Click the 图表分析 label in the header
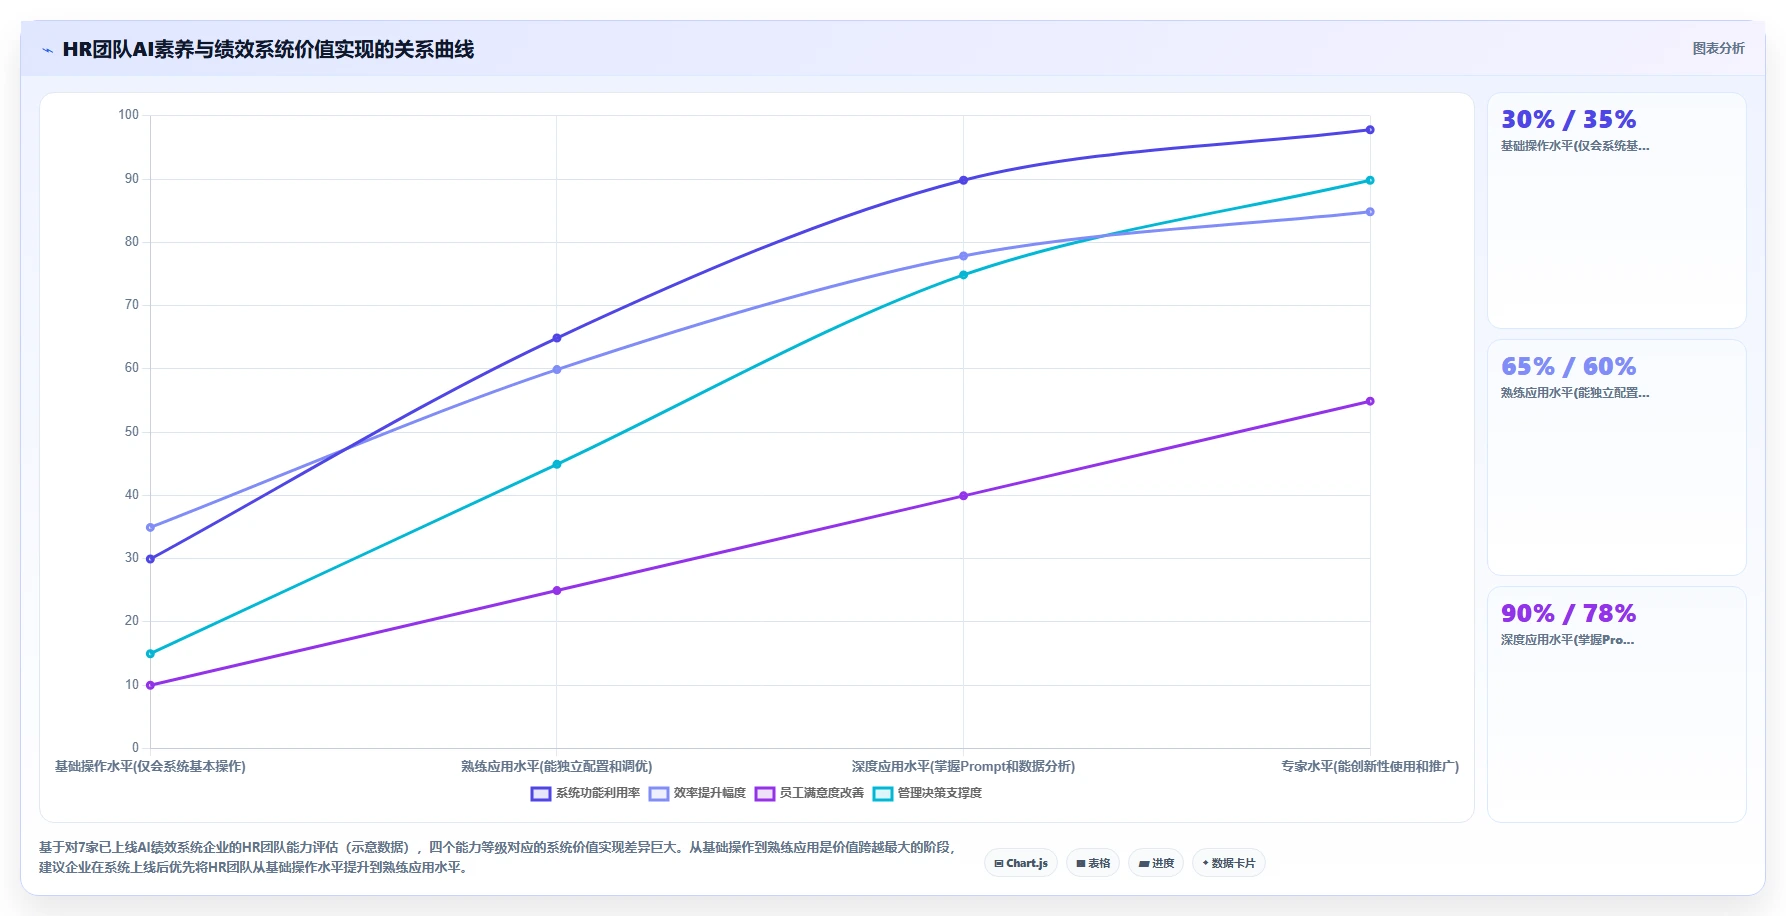Screen dimensions: 1786x916 click(1718, 48)
